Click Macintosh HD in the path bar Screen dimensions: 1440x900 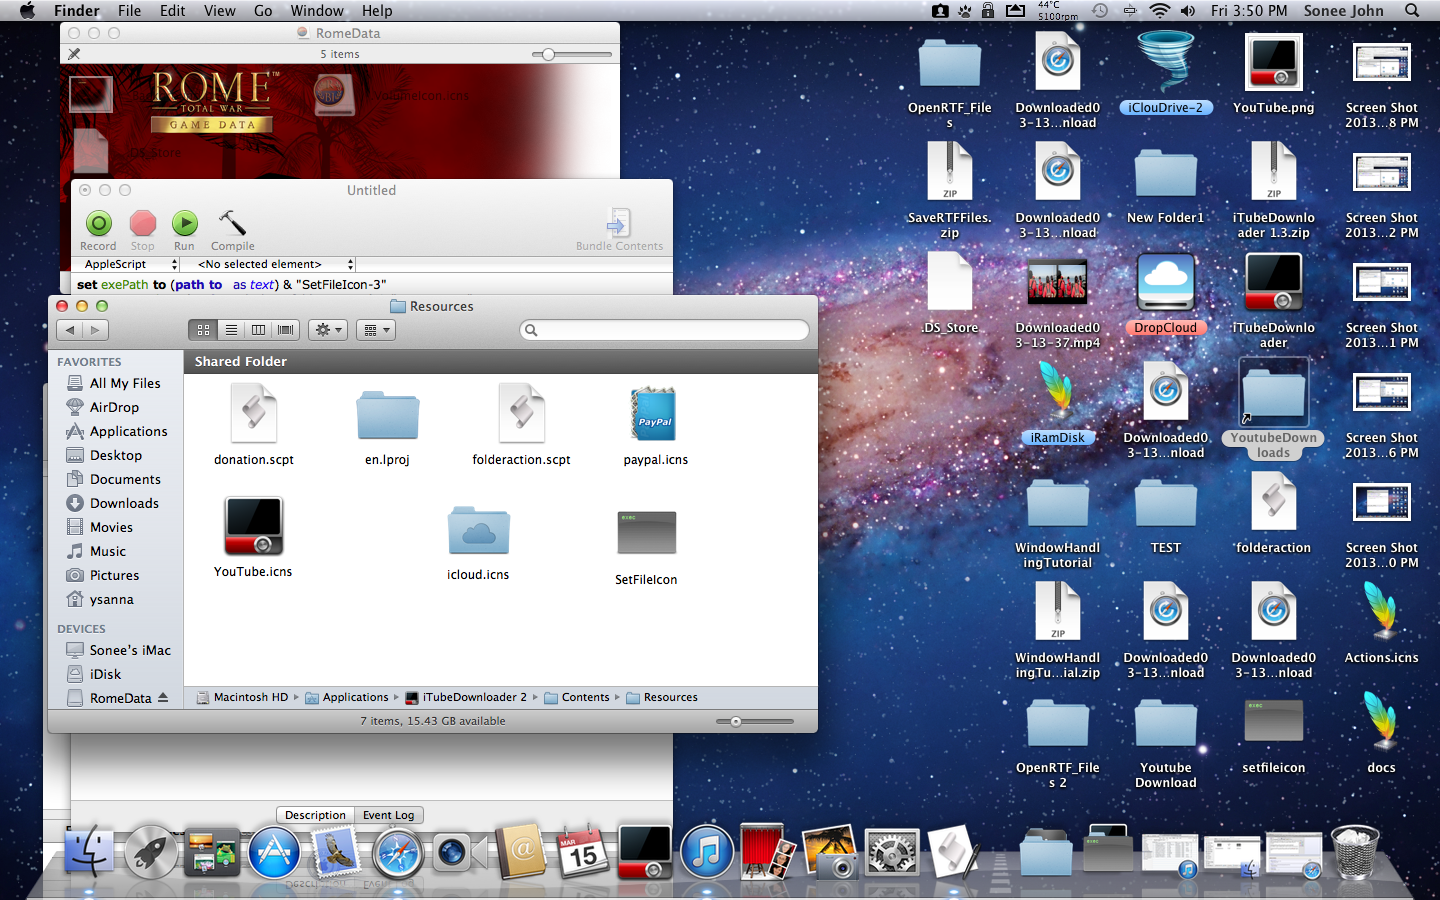click(241, 697)
